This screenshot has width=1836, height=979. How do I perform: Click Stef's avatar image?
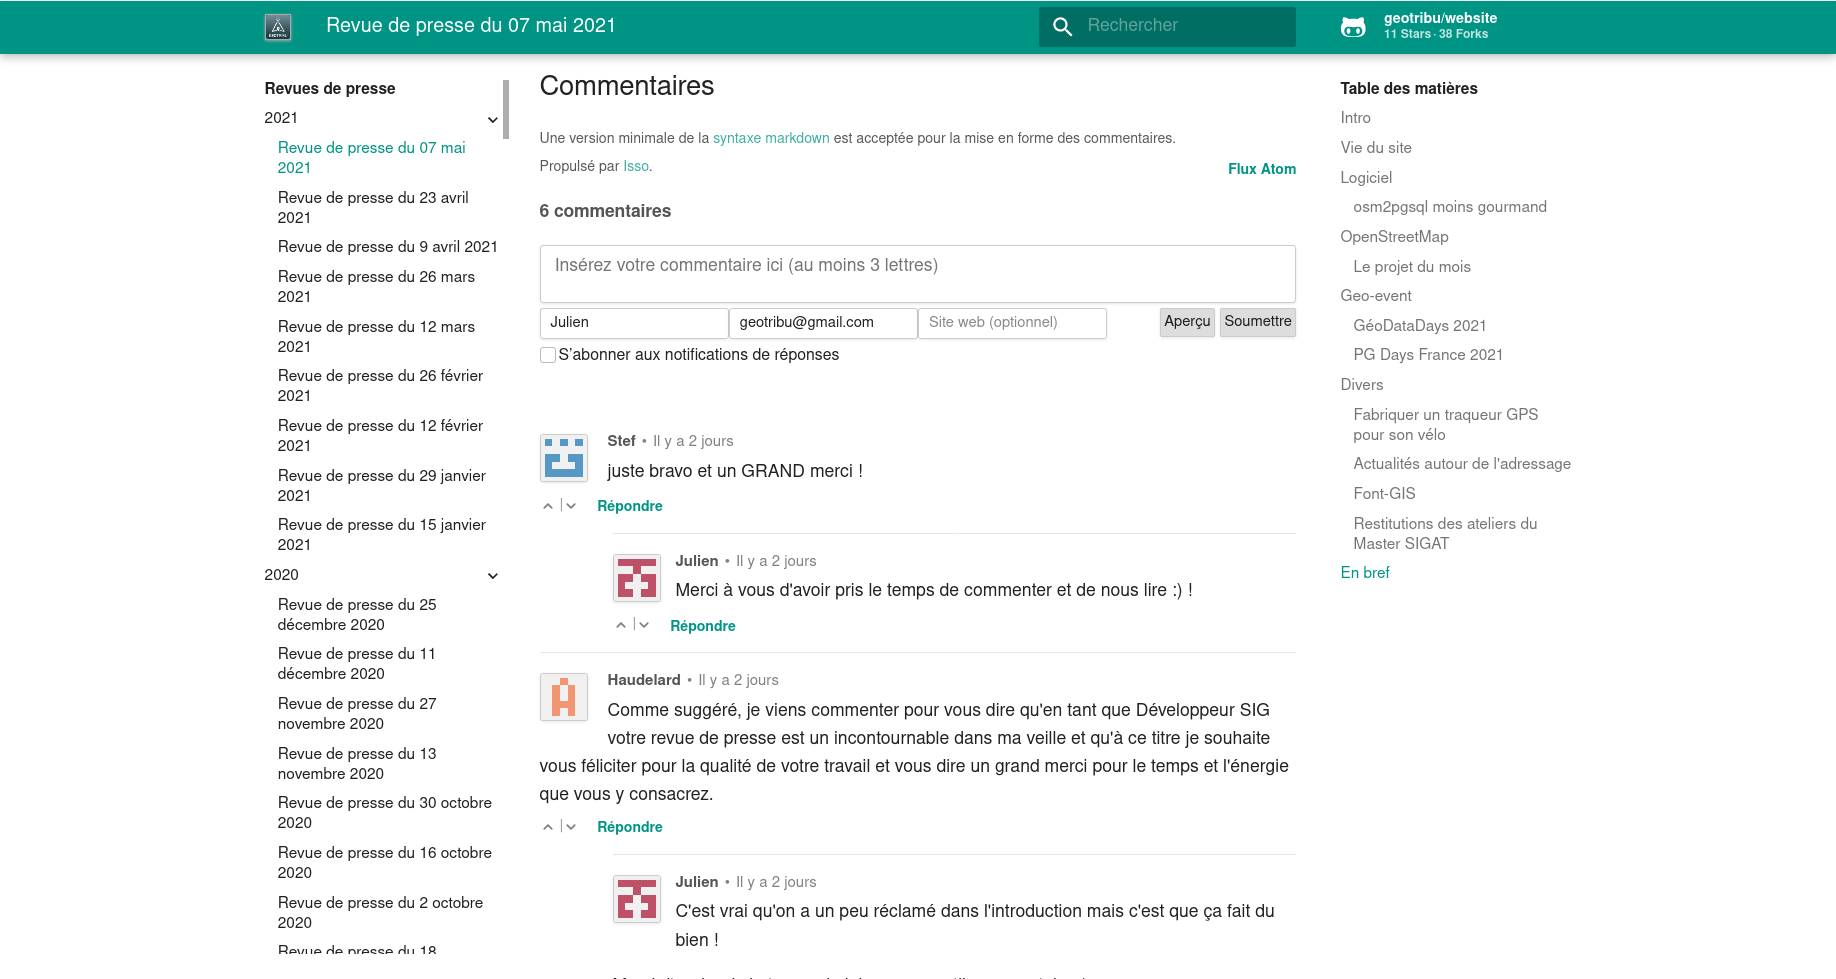(x=564, y=458)
